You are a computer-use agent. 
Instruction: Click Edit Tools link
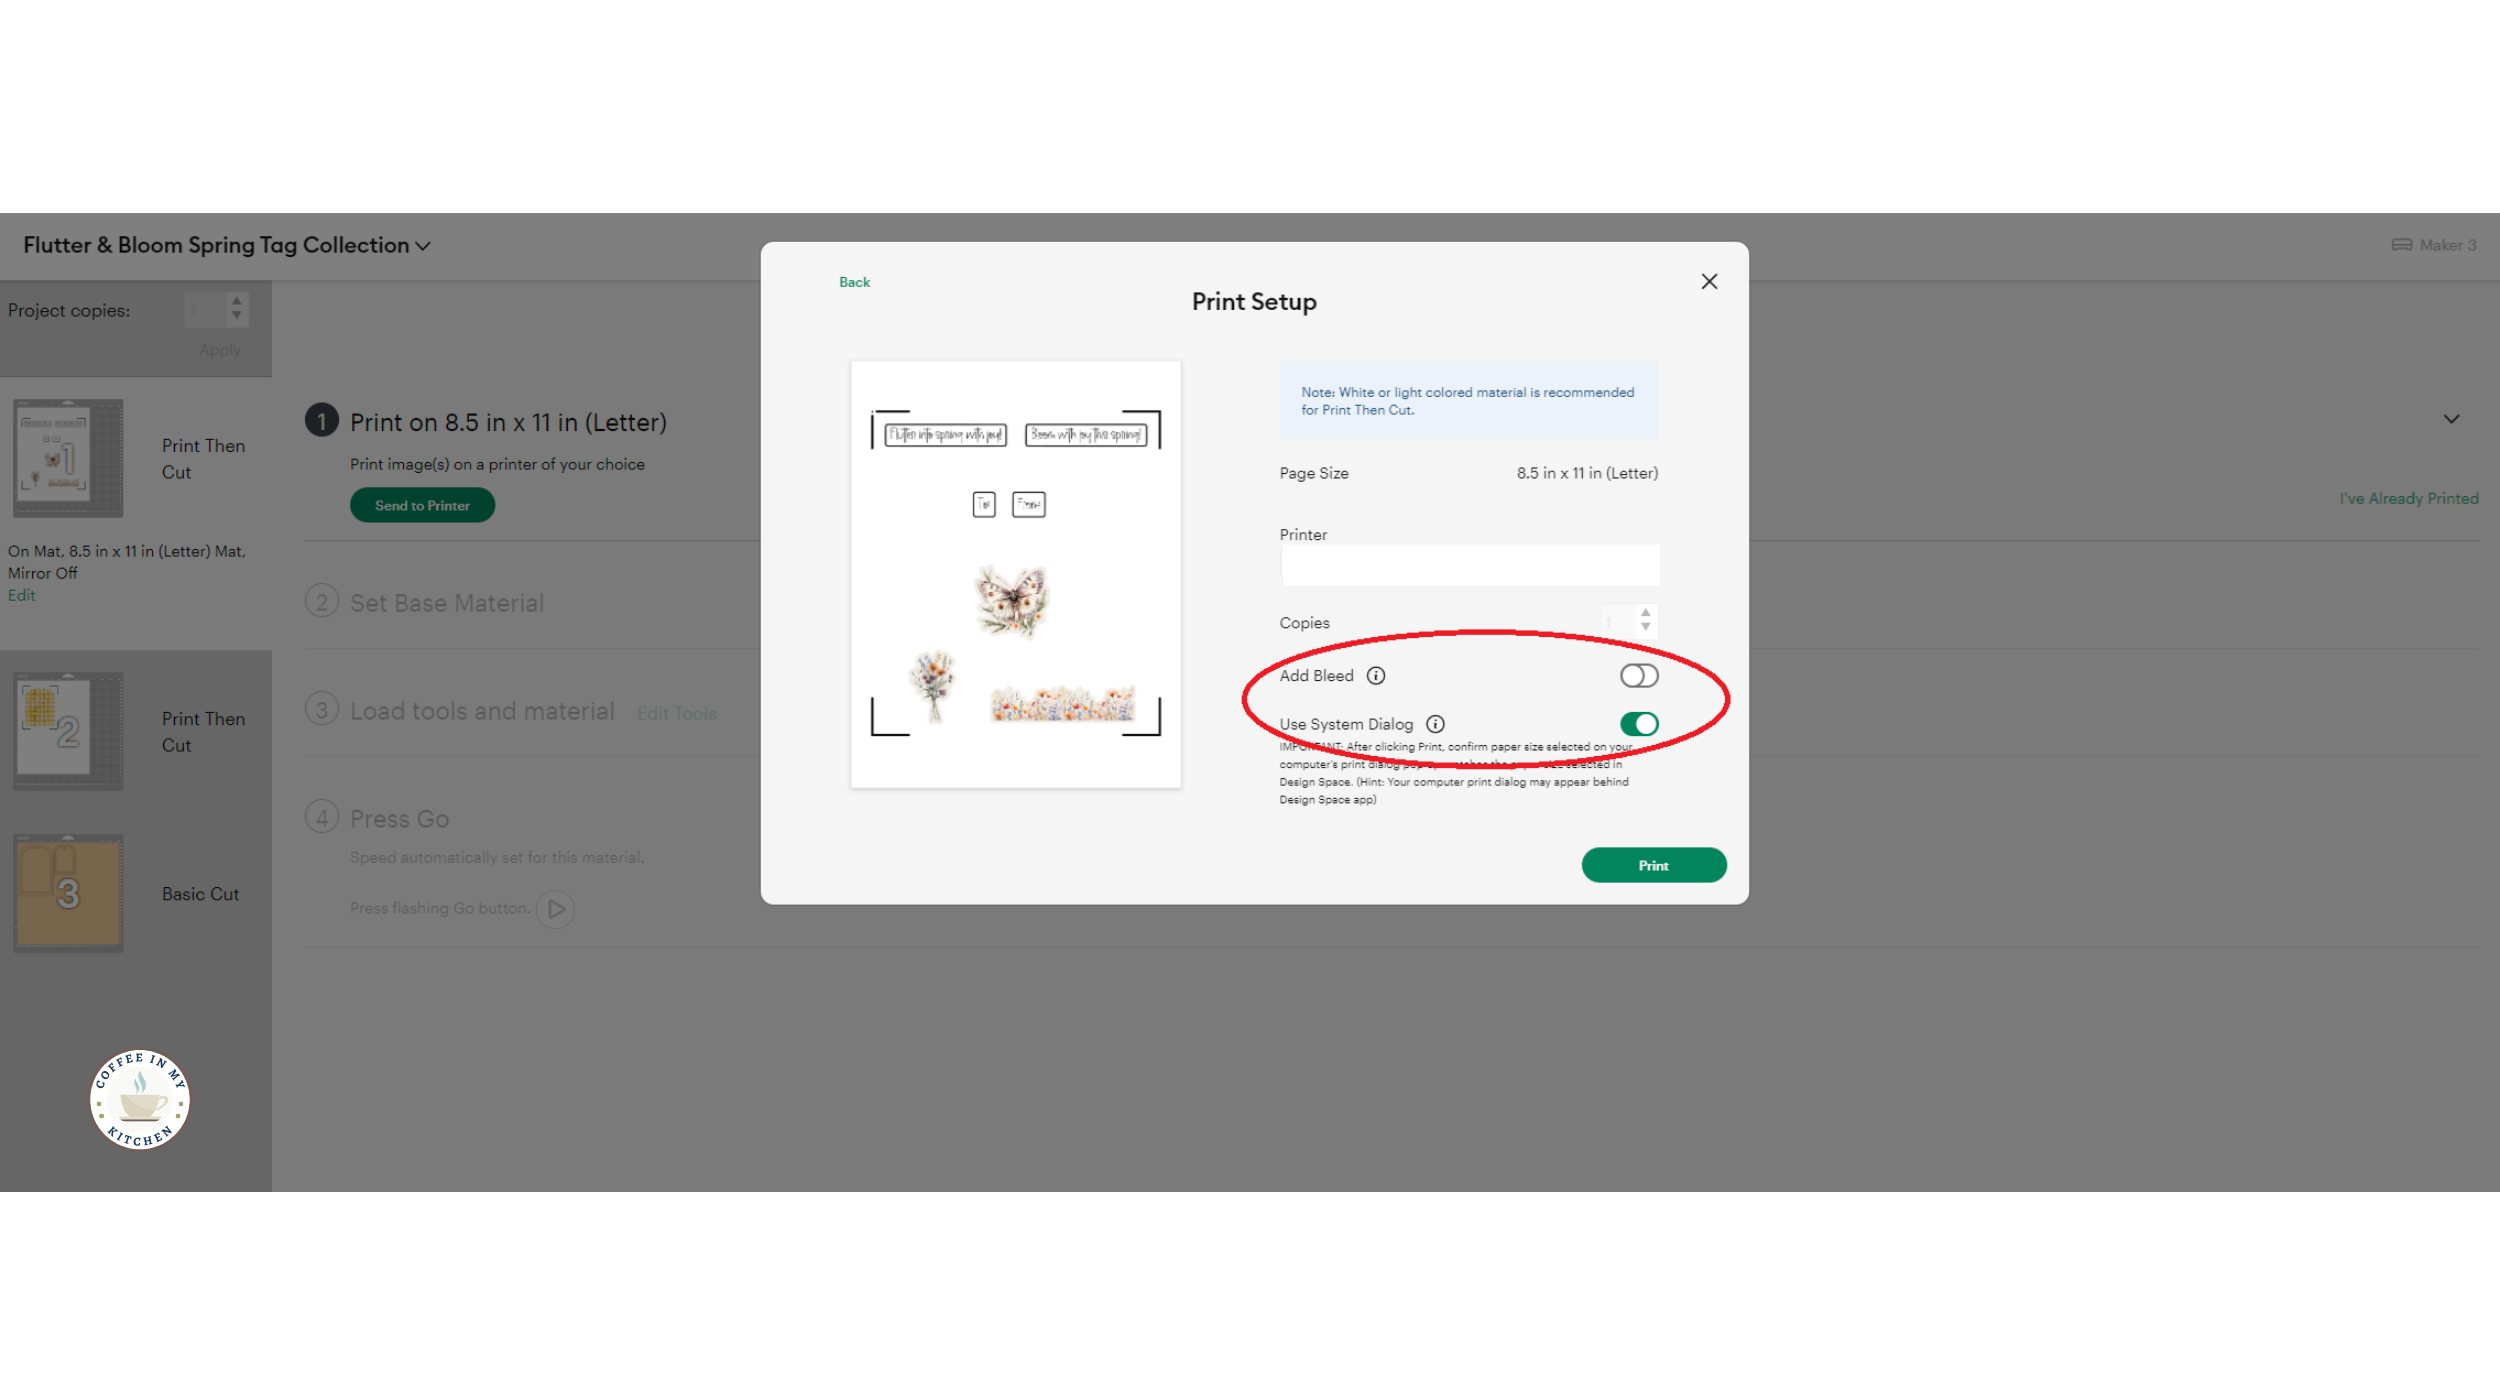[676, 713]
